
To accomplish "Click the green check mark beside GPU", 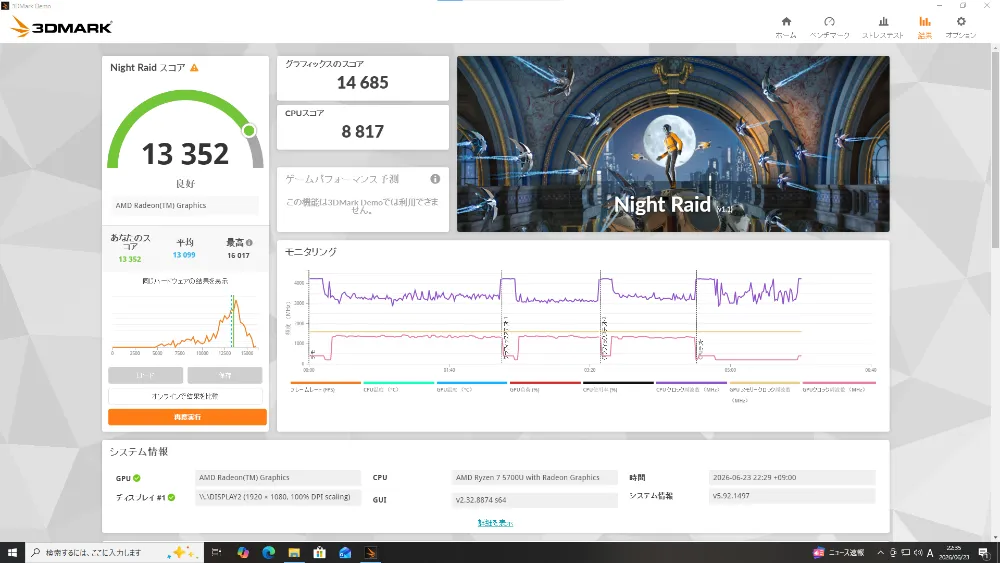I will point(137,478).
